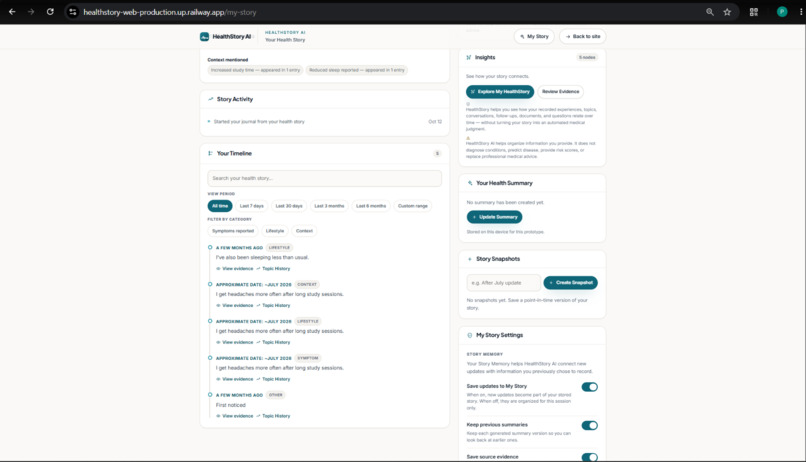This screenshot has width=806, height=462.
Task: Click the Story Snapshots heading icon
Action: 470,259
